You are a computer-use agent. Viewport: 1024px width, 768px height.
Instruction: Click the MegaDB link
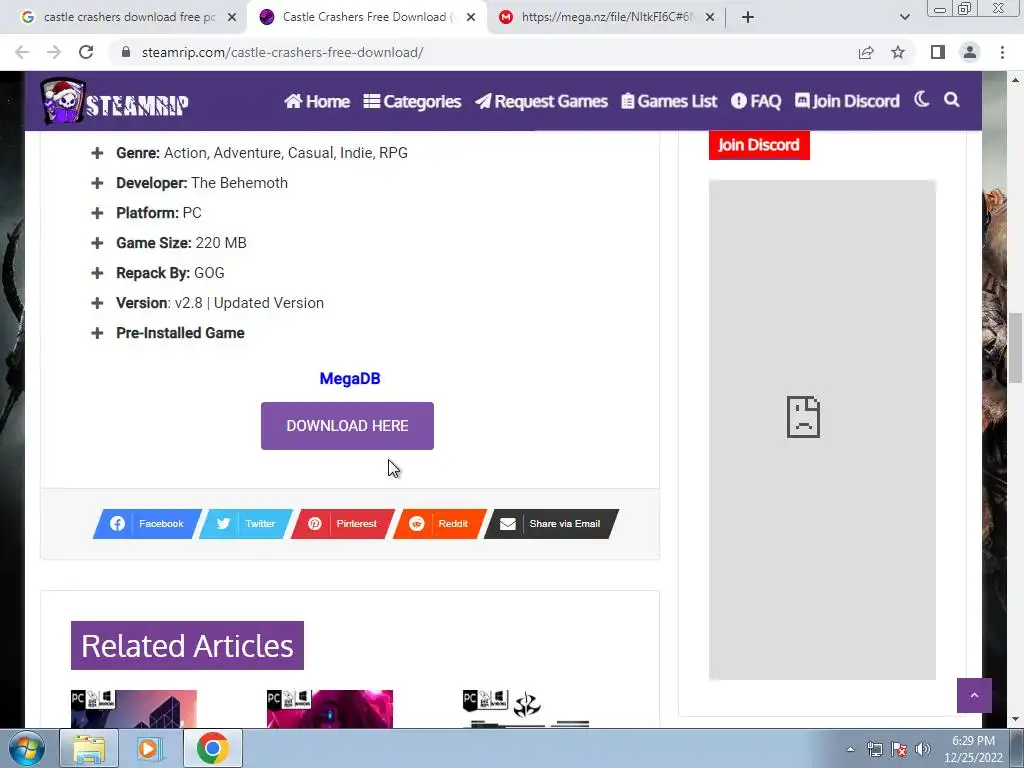(x=350, y=379)
